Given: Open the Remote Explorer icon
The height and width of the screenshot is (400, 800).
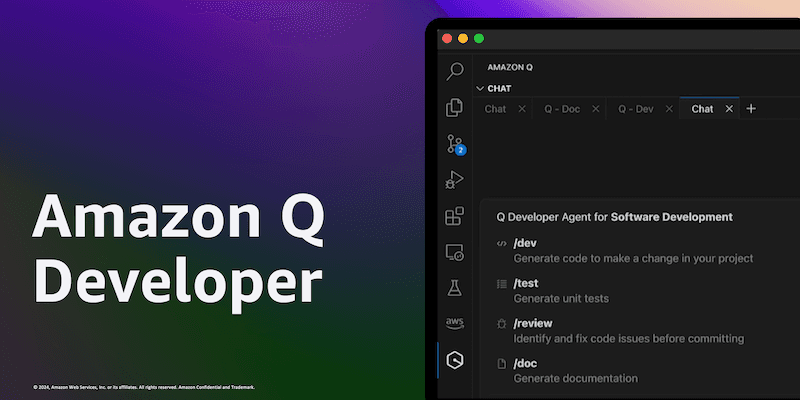Looking at the screenshot, I should click(x=455, y=252).
